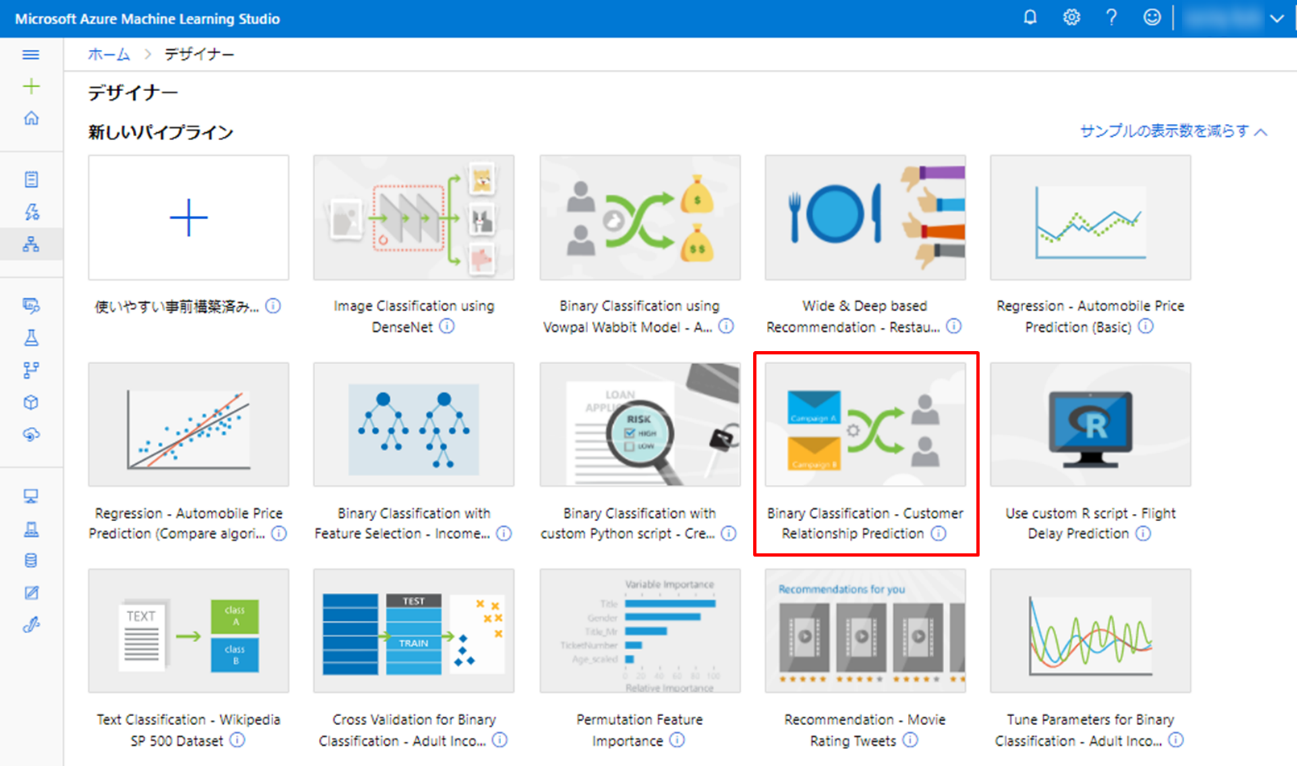Show info for Automobile Price Compare algorithms
1297x766 pixels.
(279, 534)
